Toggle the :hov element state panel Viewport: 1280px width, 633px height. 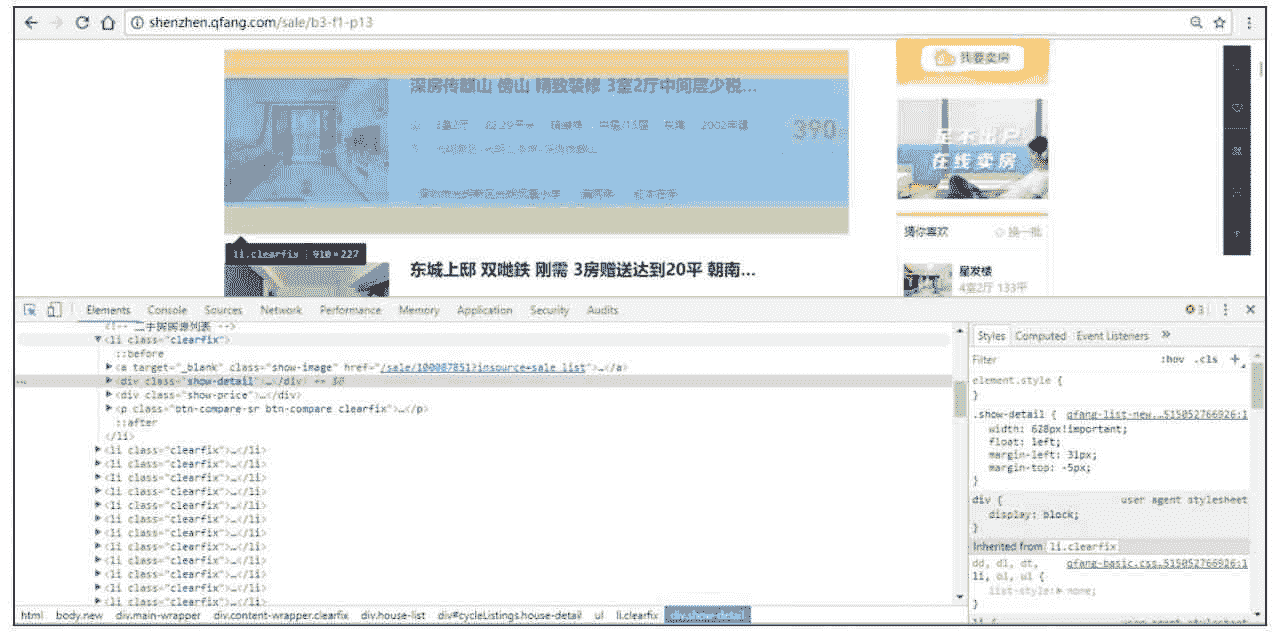click(1171, 359)
